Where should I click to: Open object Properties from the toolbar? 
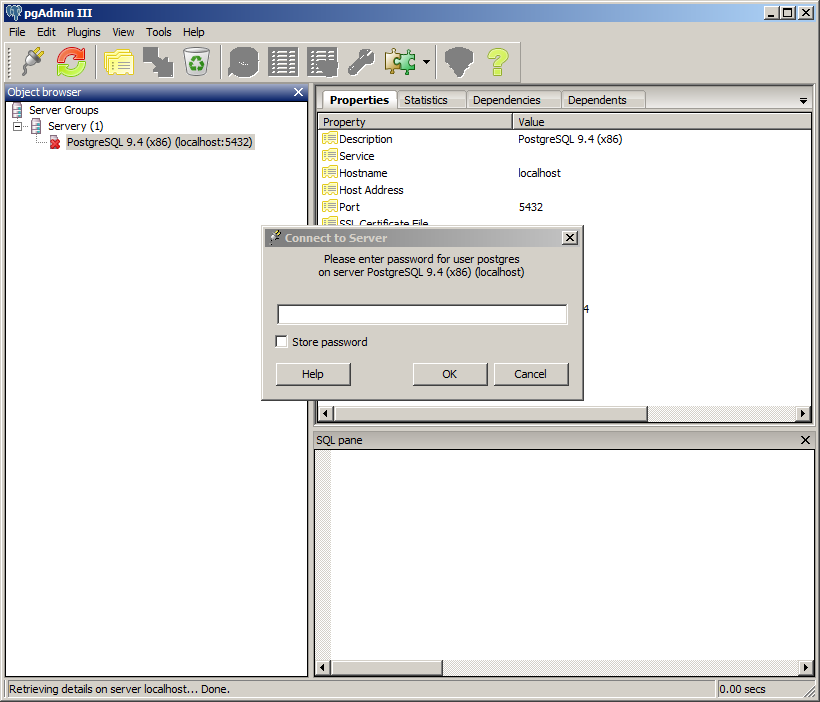point(119,62)
